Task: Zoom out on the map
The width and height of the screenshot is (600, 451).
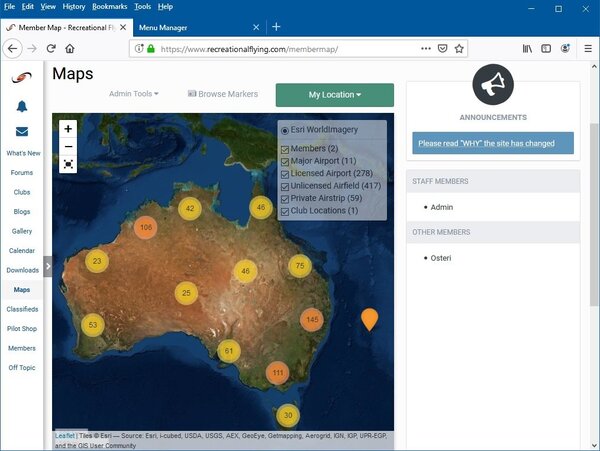Action: (x=68, y=146)
